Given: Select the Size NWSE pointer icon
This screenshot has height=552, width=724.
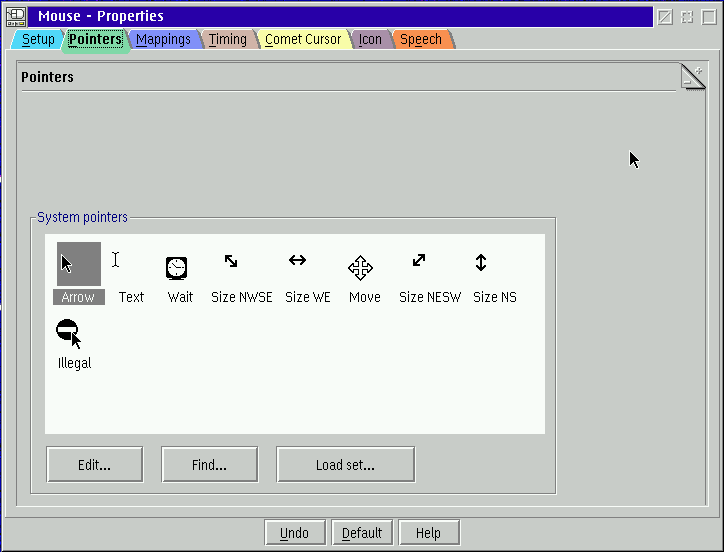Looking at the screenshot, I should (x=231, y=261).
